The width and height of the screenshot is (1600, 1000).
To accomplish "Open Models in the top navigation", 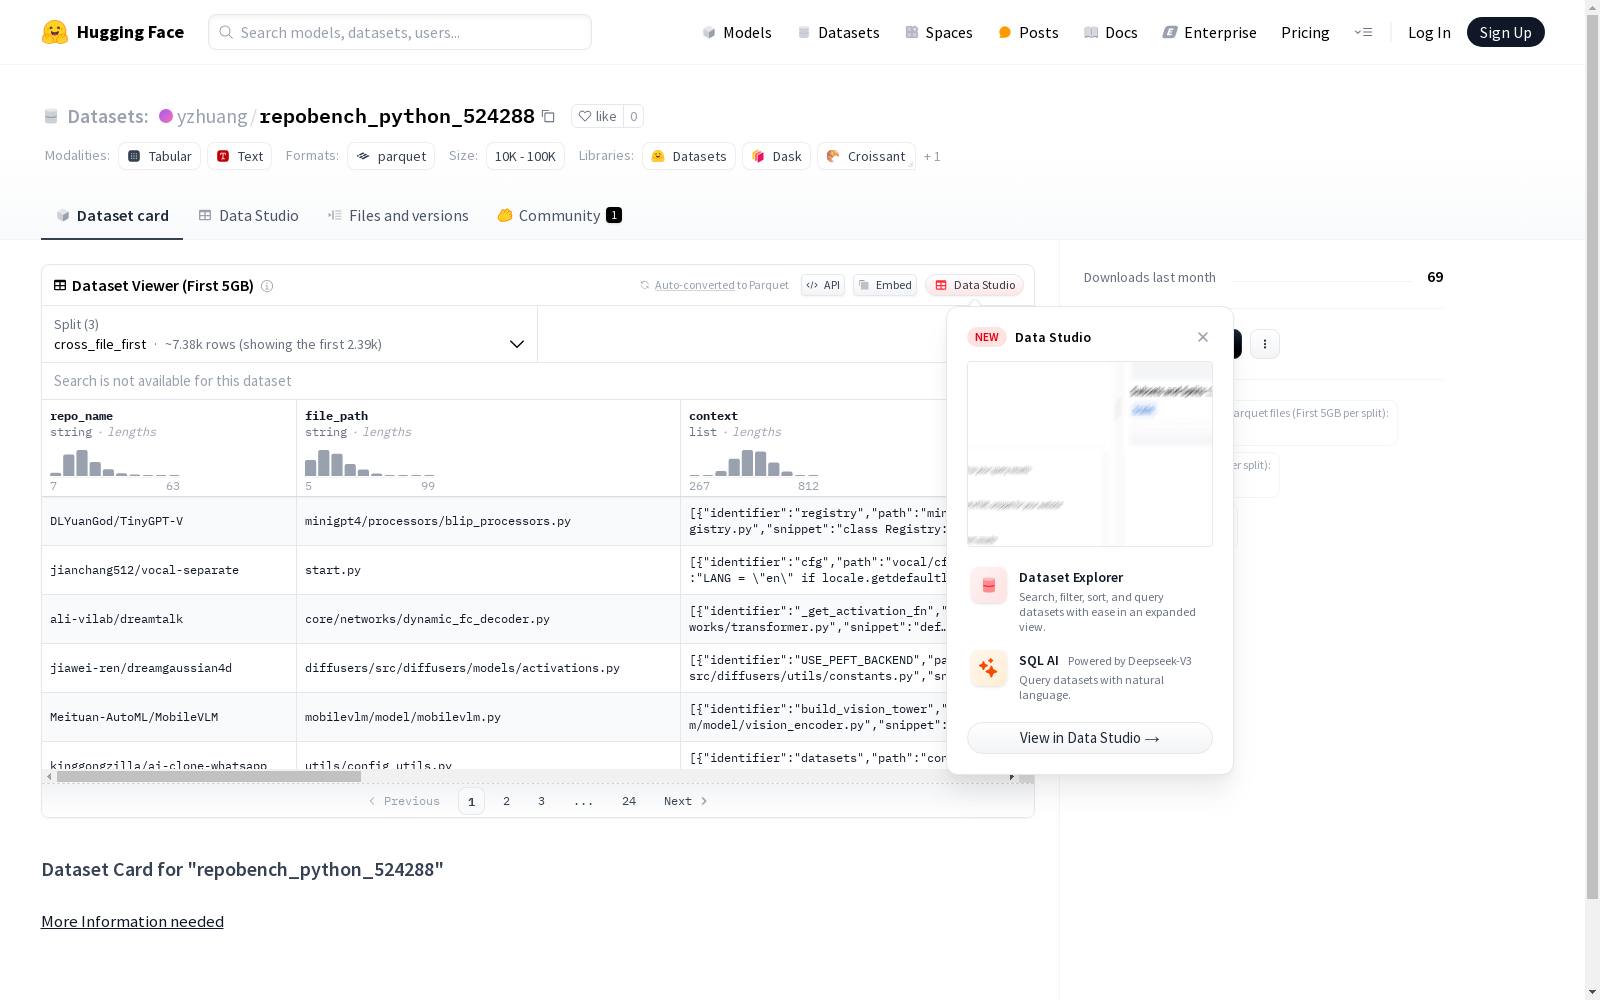I will [737, 32].
